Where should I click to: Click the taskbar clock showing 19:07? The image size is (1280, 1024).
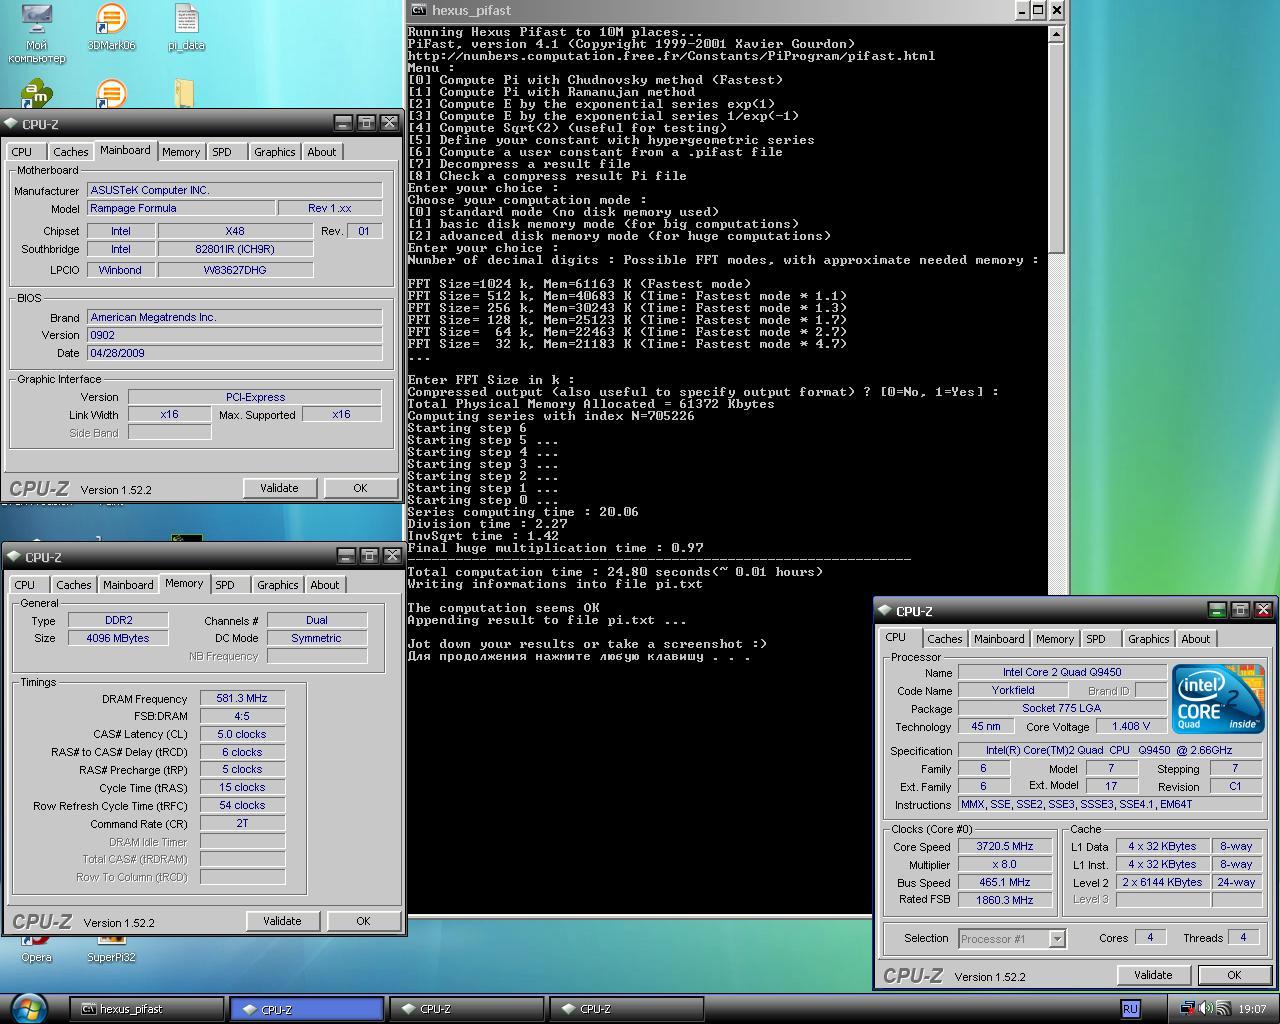click(1252, 1009)
